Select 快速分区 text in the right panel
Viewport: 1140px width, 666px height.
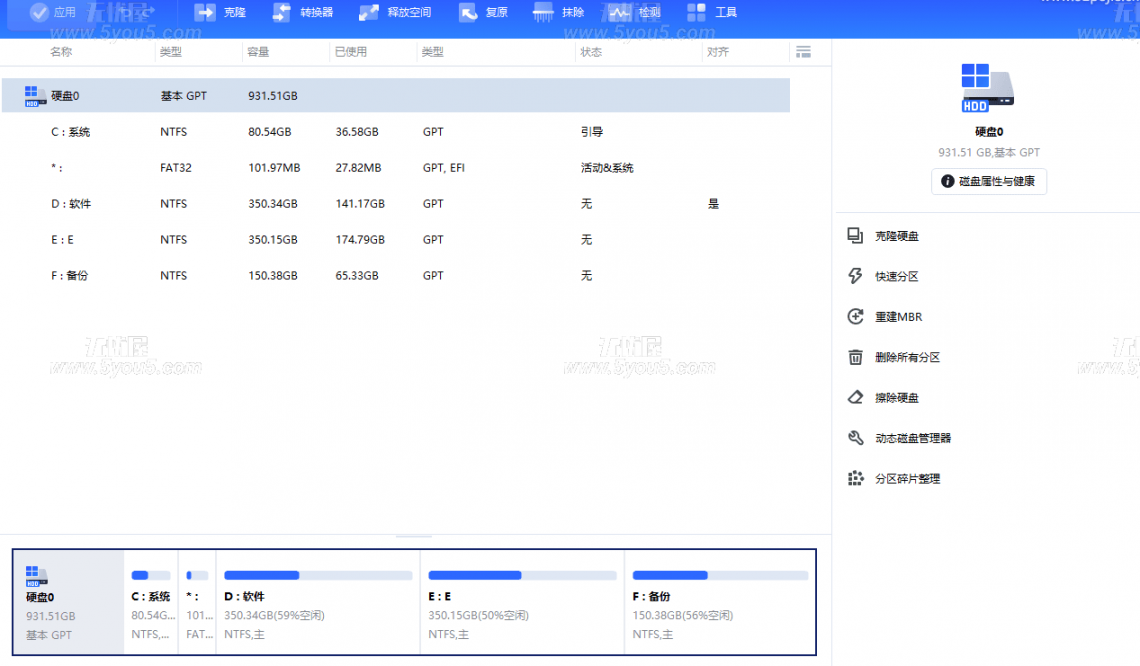[x=896, y=276]
